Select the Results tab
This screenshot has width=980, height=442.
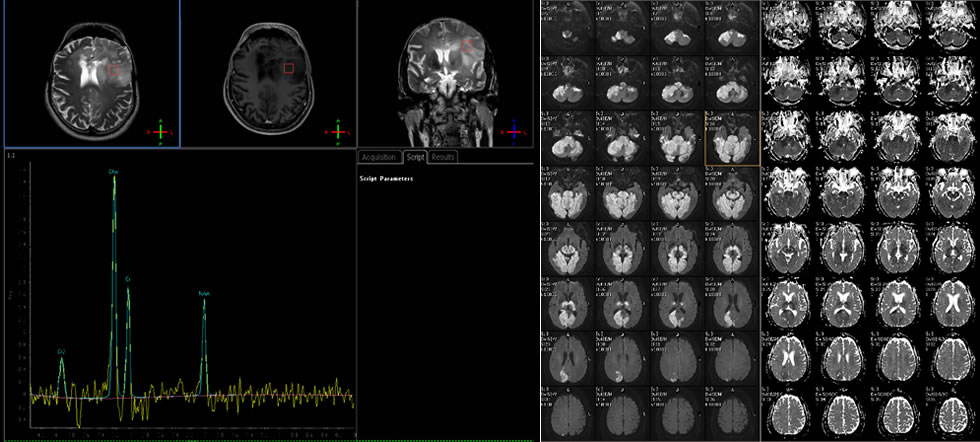pyautogui.click(x=444, y=157)
